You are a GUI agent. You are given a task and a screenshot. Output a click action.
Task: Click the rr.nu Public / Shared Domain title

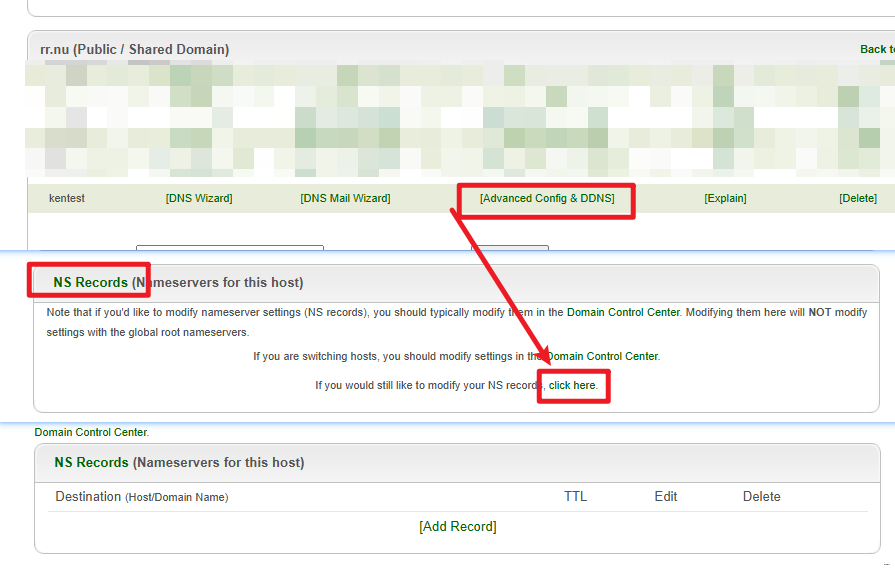click(x=134, y=49)
